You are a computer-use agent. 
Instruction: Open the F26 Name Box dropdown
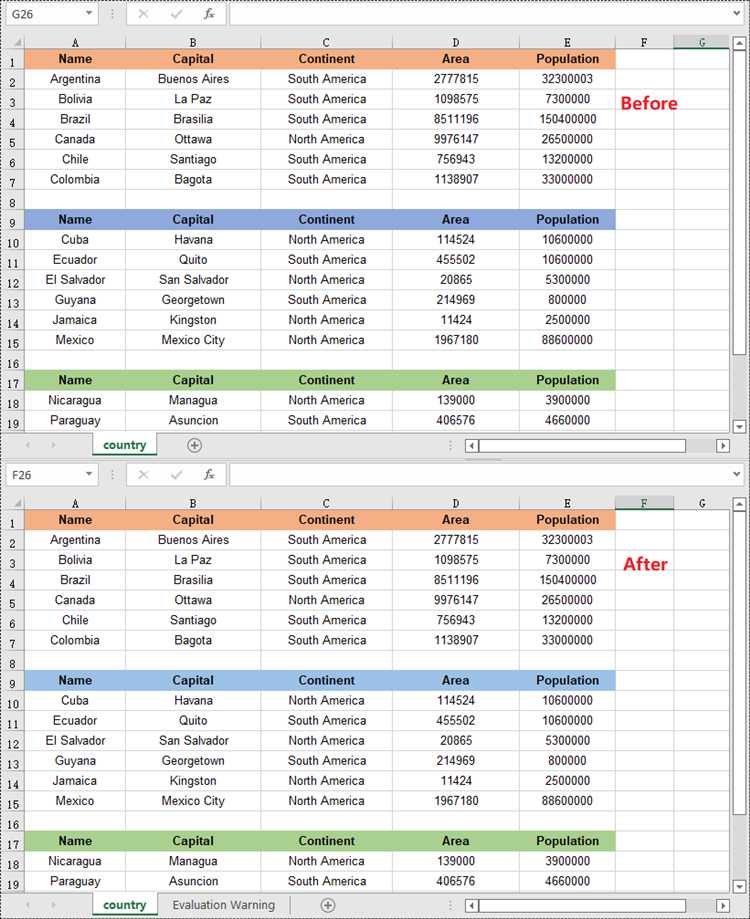pyautogui.click(x=89, y=474)
